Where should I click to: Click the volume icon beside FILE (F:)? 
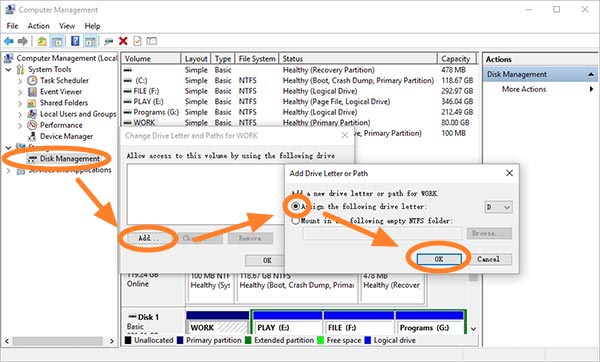click(x=128, y=91)
